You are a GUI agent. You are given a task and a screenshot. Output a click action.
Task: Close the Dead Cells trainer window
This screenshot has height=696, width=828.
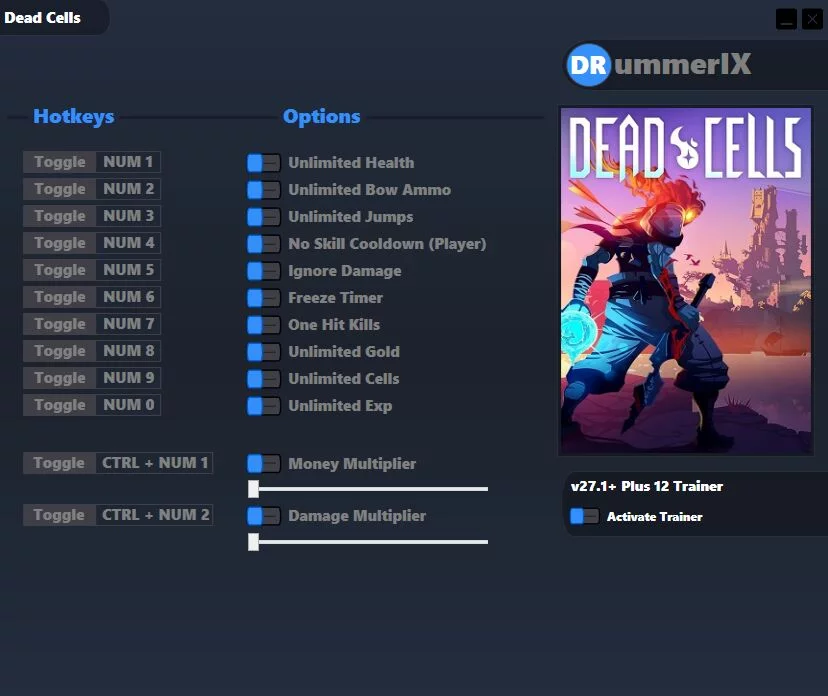(x=812, y=20)
